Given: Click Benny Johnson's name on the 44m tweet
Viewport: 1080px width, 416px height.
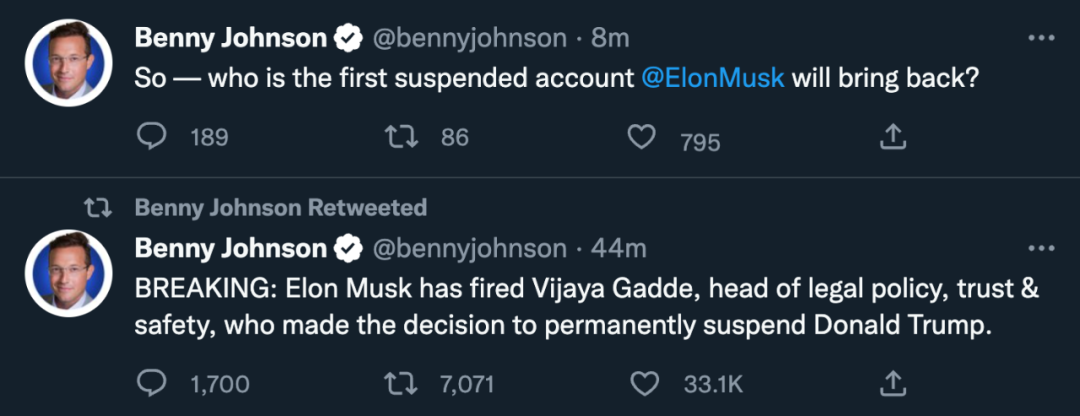Looking at the screenshot, I should coord(231,248).
